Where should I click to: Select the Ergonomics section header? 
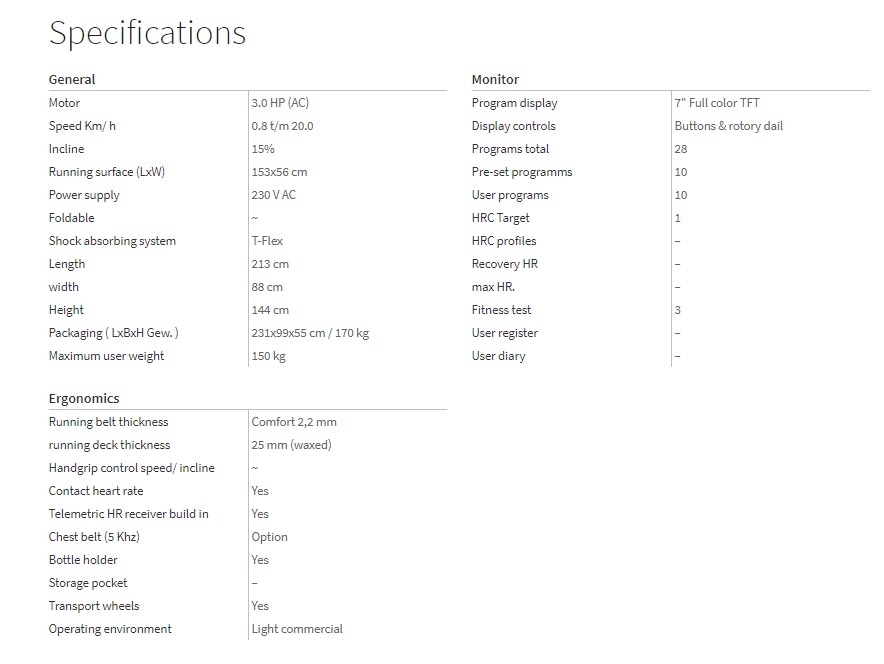[x=84, y=398]
